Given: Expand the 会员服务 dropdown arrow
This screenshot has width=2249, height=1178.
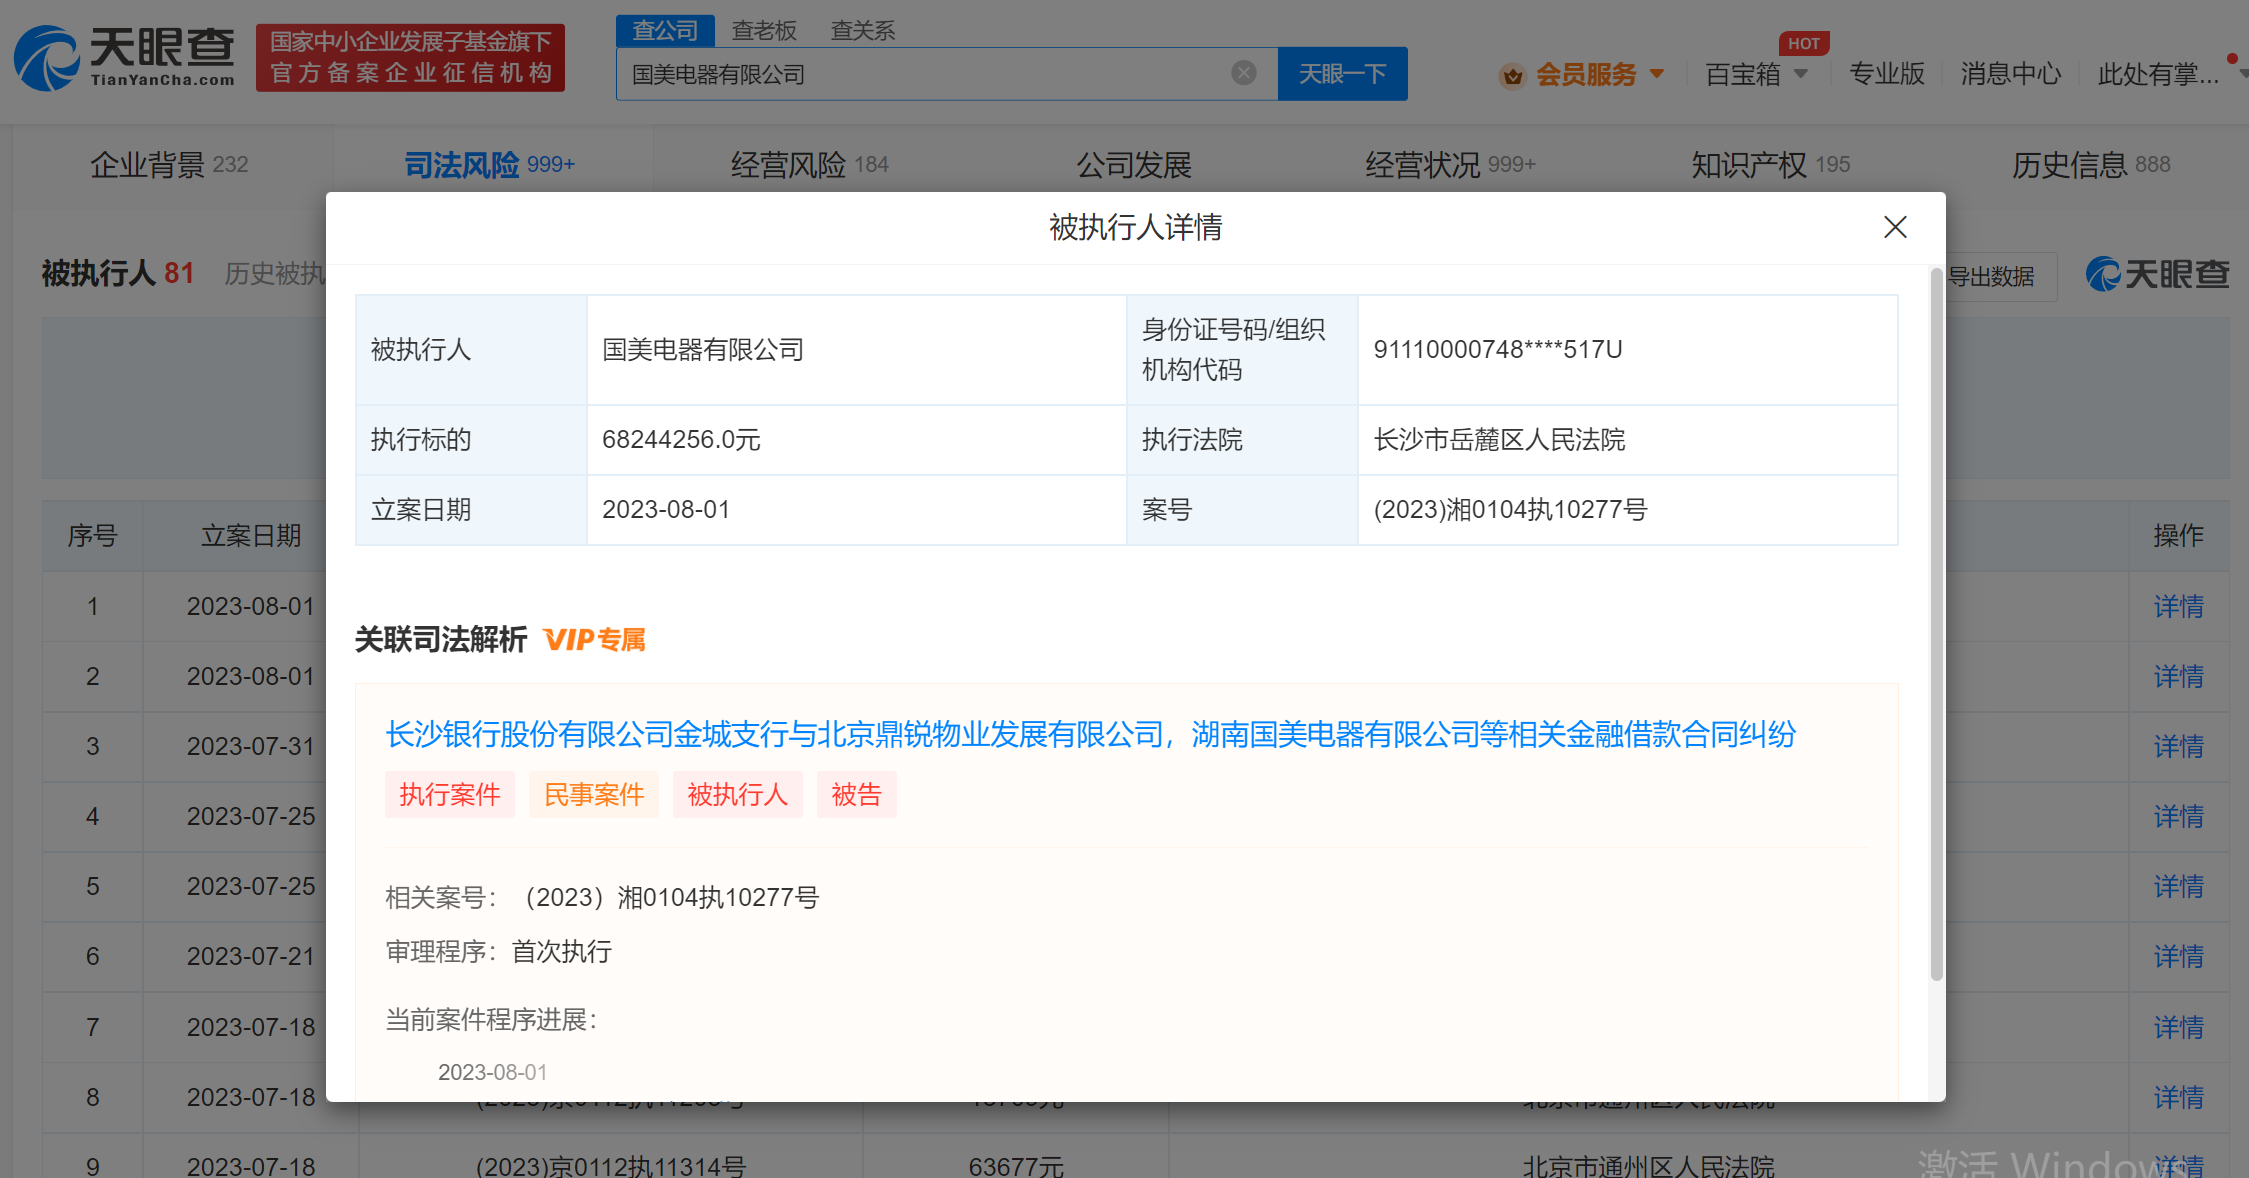Looking at the screenshot, I should [1657, 74].
